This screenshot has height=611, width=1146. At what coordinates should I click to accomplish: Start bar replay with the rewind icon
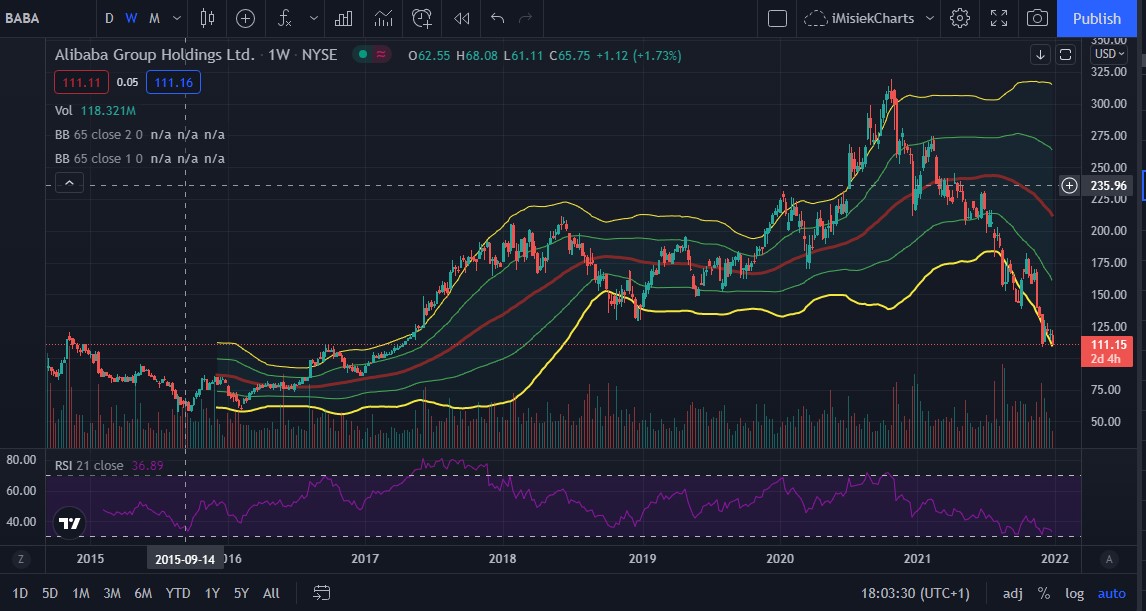[461, 18]
